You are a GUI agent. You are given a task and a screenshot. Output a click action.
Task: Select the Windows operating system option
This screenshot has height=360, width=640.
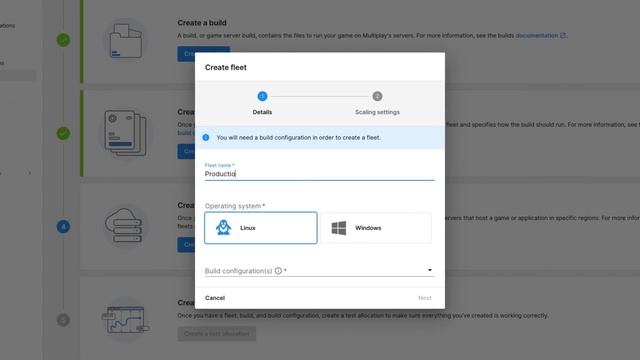tap(376, 228)
